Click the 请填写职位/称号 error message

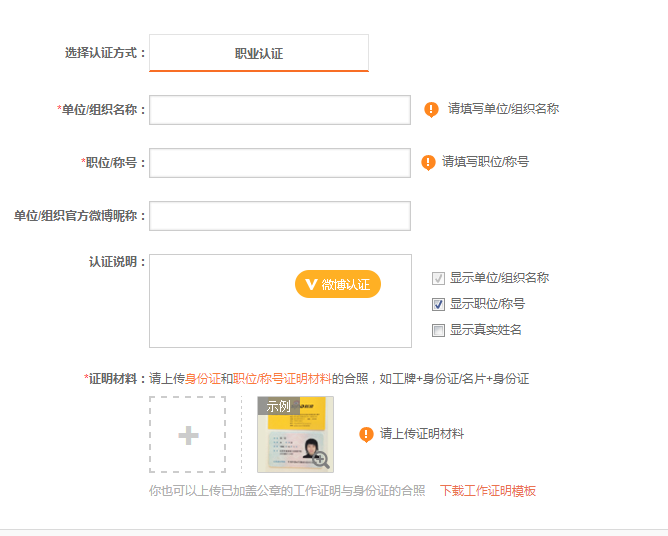(485, 161)
